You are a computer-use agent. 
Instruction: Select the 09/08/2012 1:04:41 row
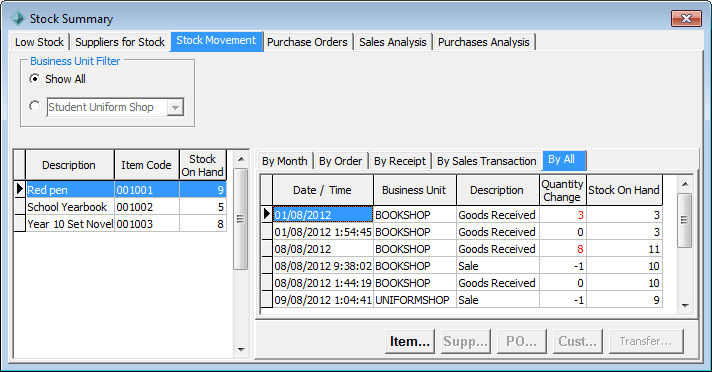[x=462, y=300]
